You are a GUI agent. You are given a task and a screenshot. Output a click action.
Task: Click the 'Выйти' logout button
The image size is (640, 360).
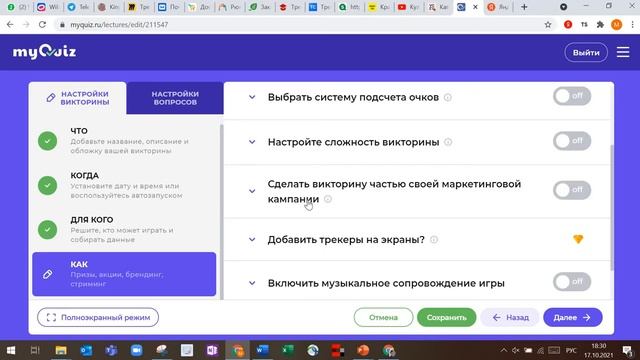point(586,52)
